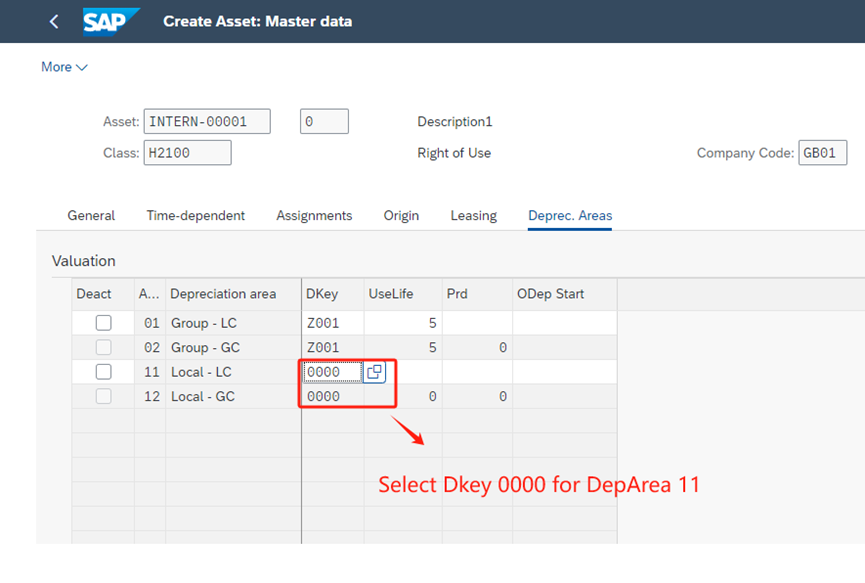Open value help icon beside DKey 0000

(374, 372)
